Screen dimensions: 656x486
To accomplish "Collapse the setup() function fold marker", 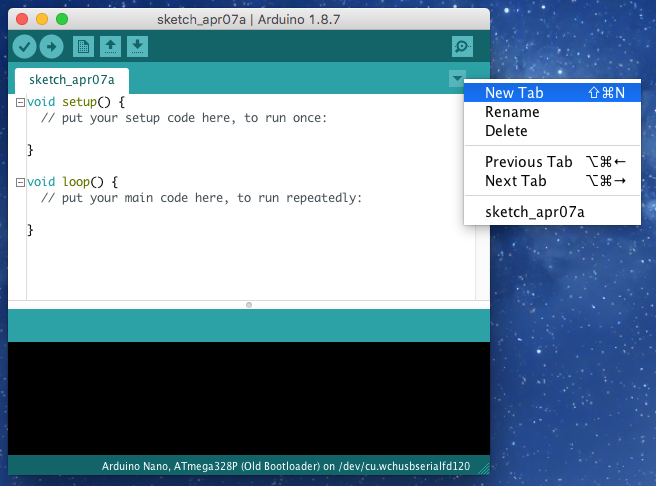I will pyautogui.click(x=20, y=102).
